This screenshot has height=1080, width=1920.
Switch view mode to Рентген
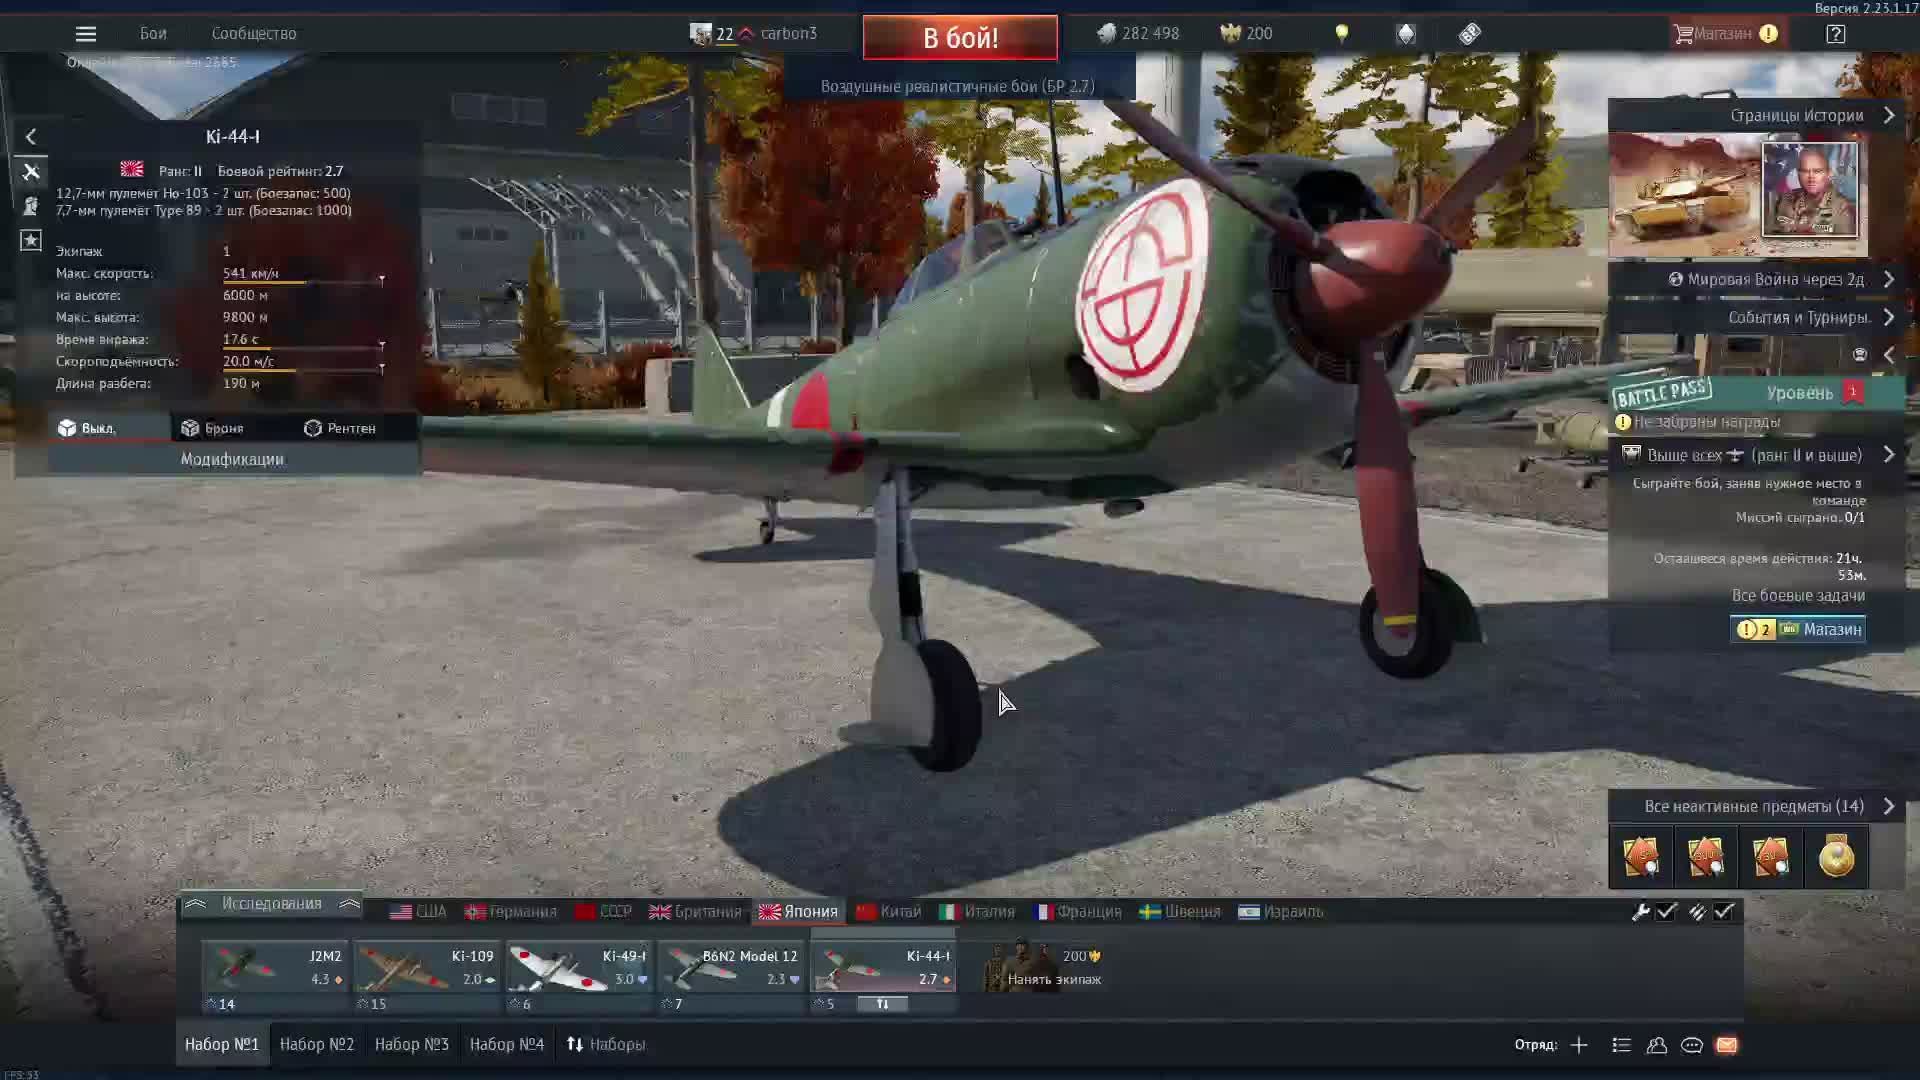[x=340, y=428]
